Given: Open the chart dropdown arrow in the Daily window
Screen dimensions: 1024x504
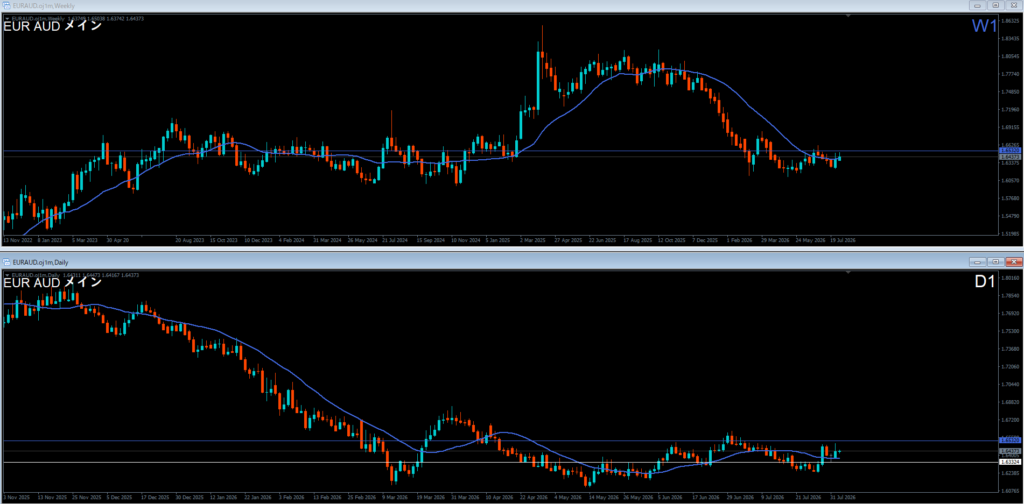Looking at the screenshot, I should [x=7, y=275].
